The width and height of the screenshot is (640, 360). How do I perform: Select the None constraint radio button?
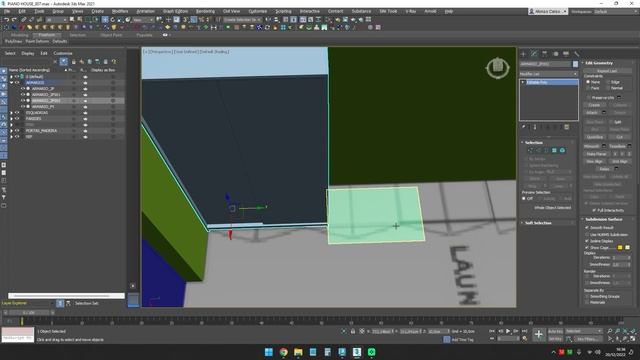588,82
